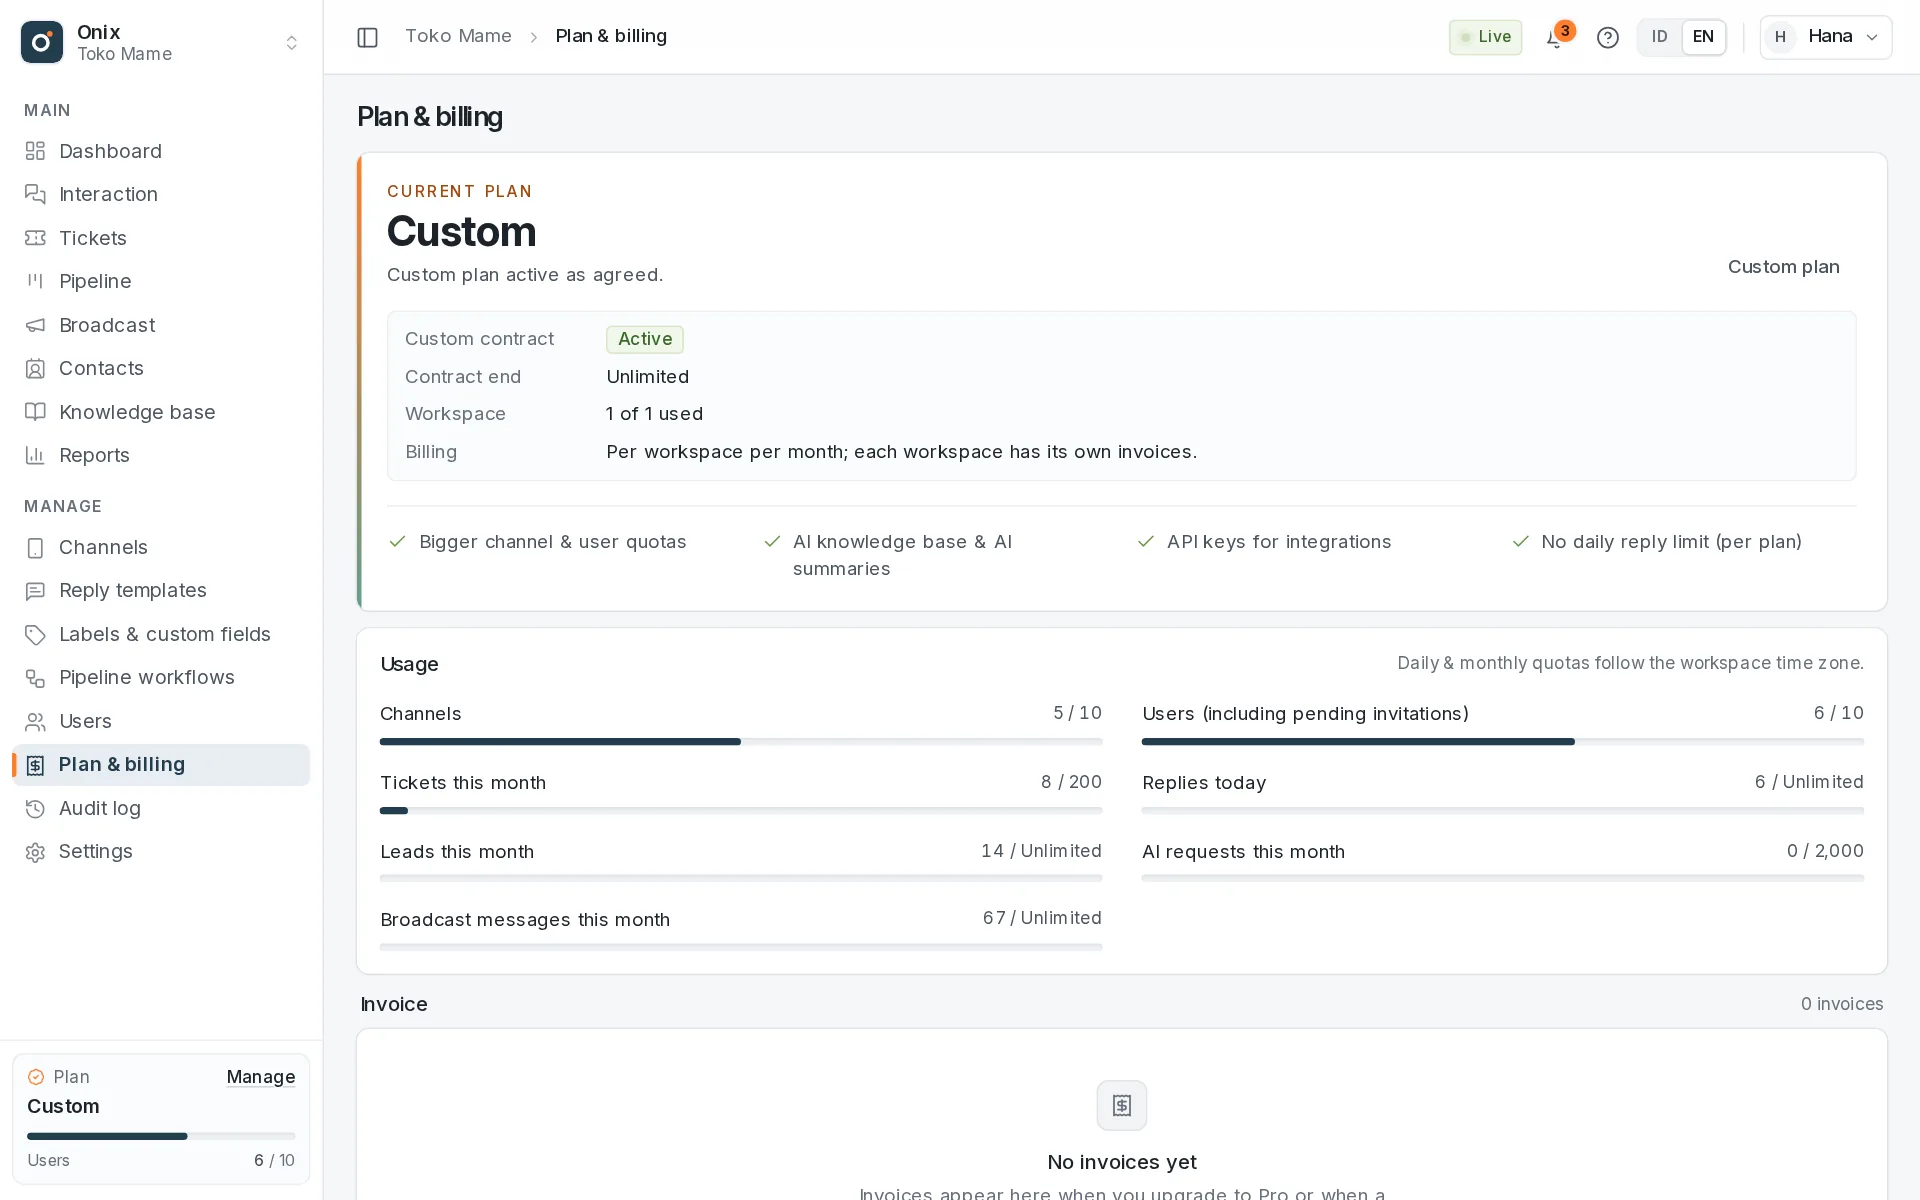Click the '0 / 2,000' AI requests value

(1825, 851)
